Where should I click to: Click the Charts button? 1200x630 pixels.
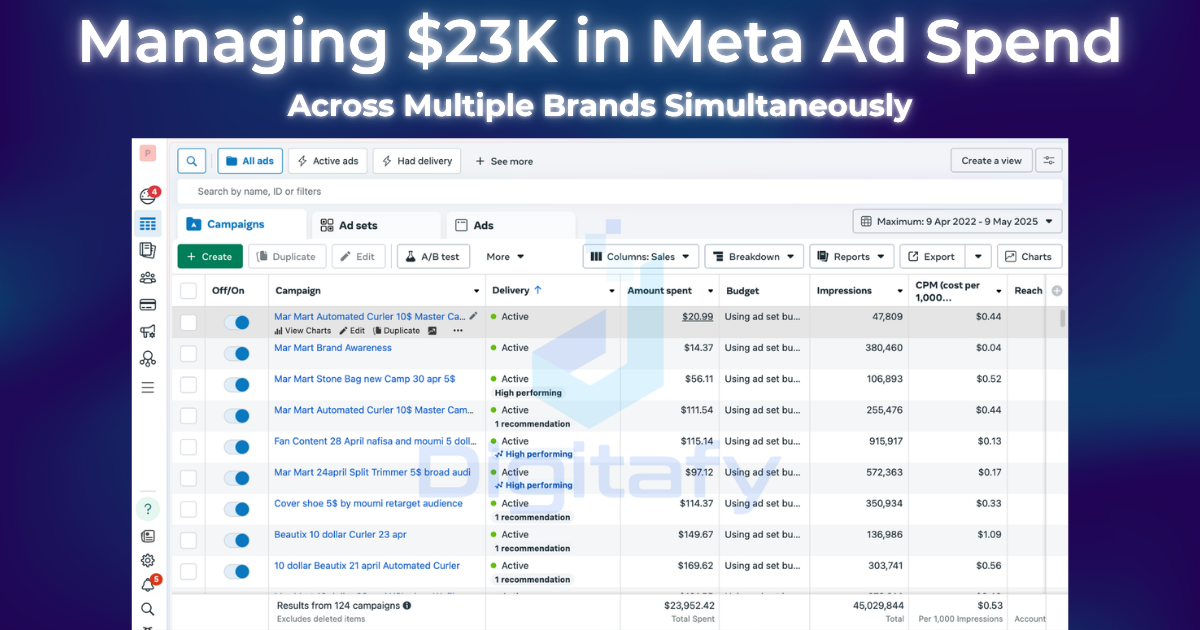(x=1029, y=257)
